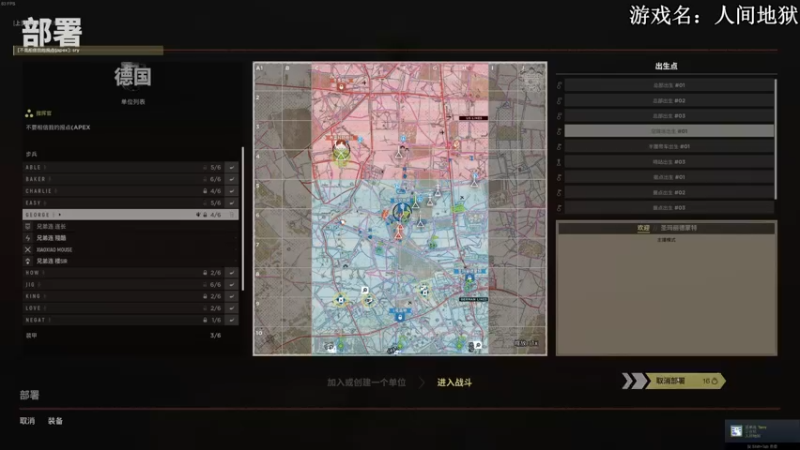Join EASY squad with its checkmark button
Screen dimensions: 800x450
tap(232, 203)
